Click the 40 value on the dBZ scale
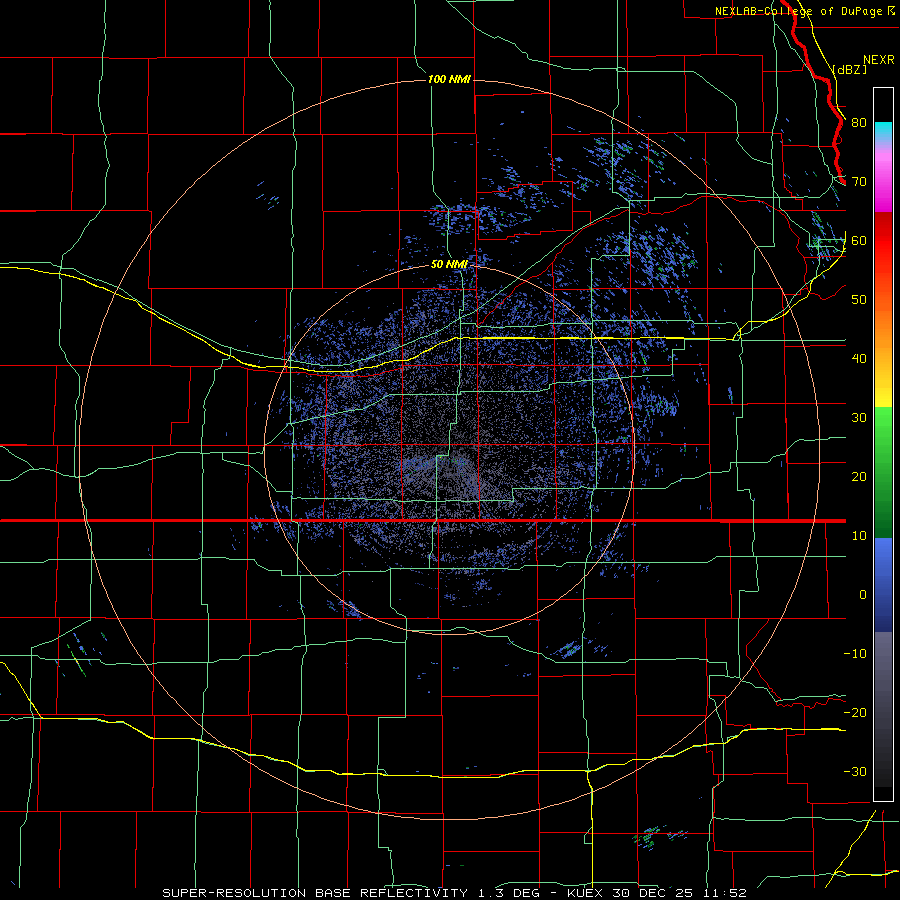The height and width of the screenshot is (900, 900). (x=859, y=359)
